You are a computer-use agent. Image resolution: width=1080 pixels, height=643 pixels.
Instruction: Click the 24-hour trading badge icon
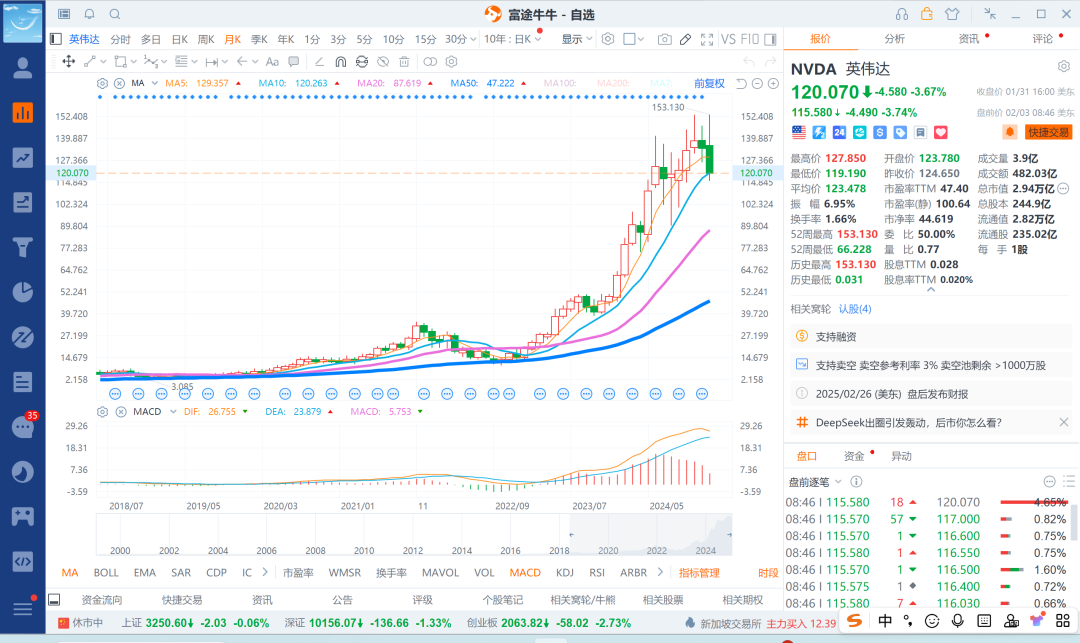pos(839,132)
